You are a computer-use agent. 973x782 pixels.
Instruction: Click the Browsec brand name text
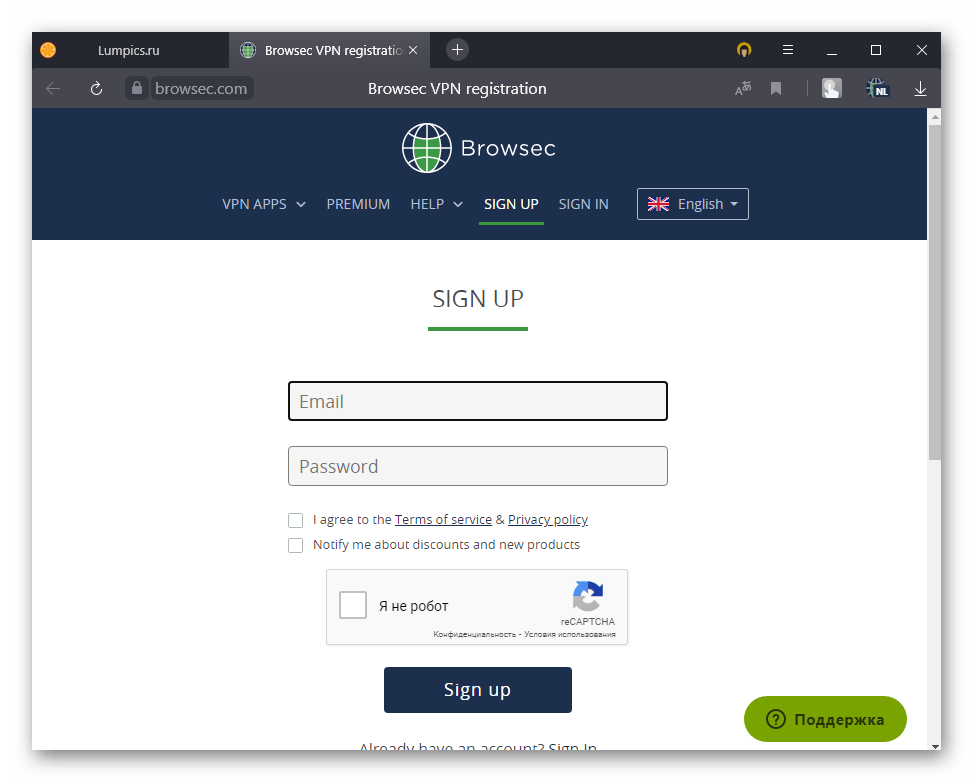coord(508,148)
